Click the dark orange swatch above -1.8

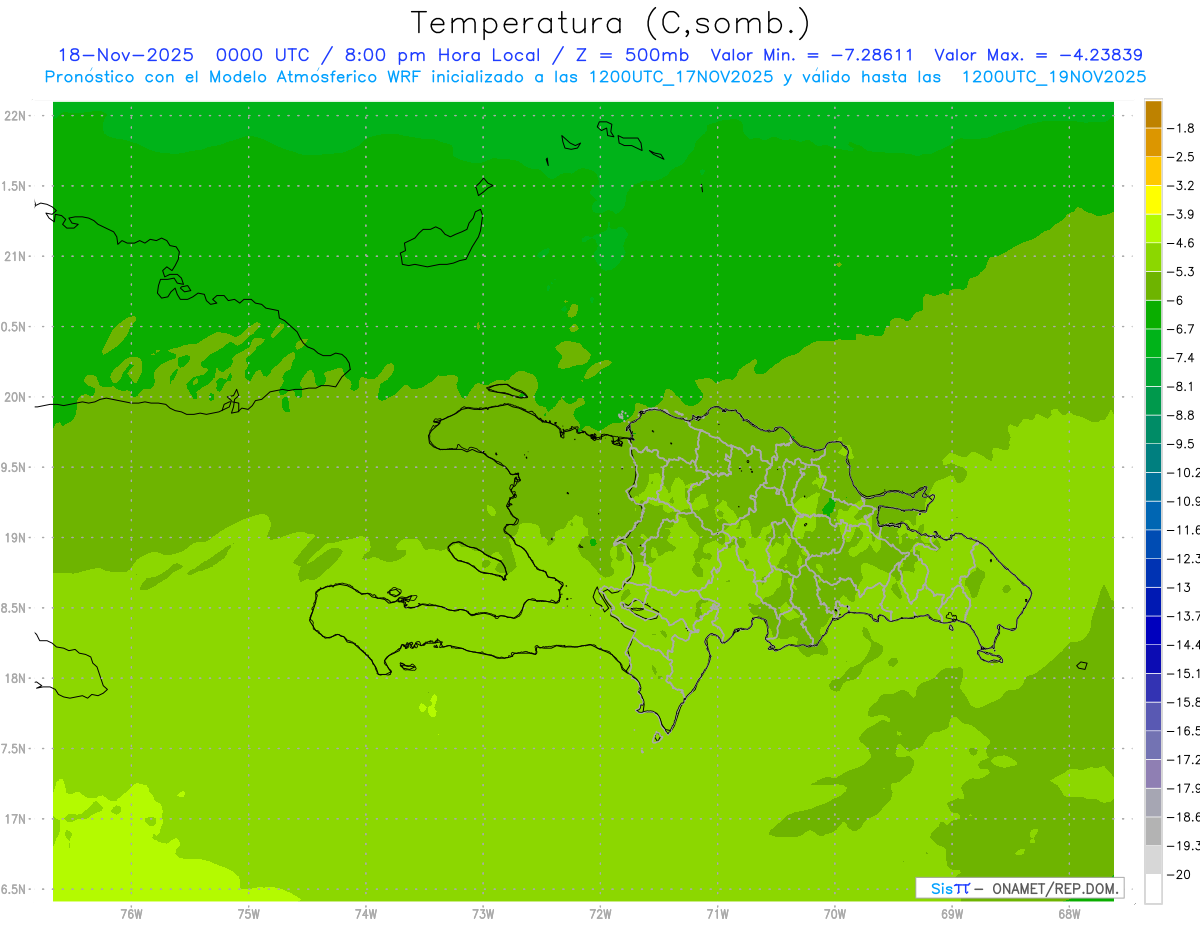click(1153, 114)
